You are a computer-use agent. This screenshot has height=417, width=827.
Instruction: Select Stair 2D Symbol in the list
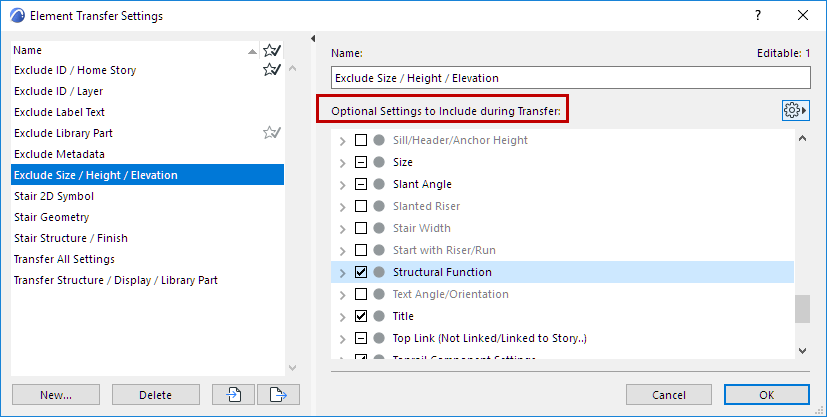click(x=51, y=196)
